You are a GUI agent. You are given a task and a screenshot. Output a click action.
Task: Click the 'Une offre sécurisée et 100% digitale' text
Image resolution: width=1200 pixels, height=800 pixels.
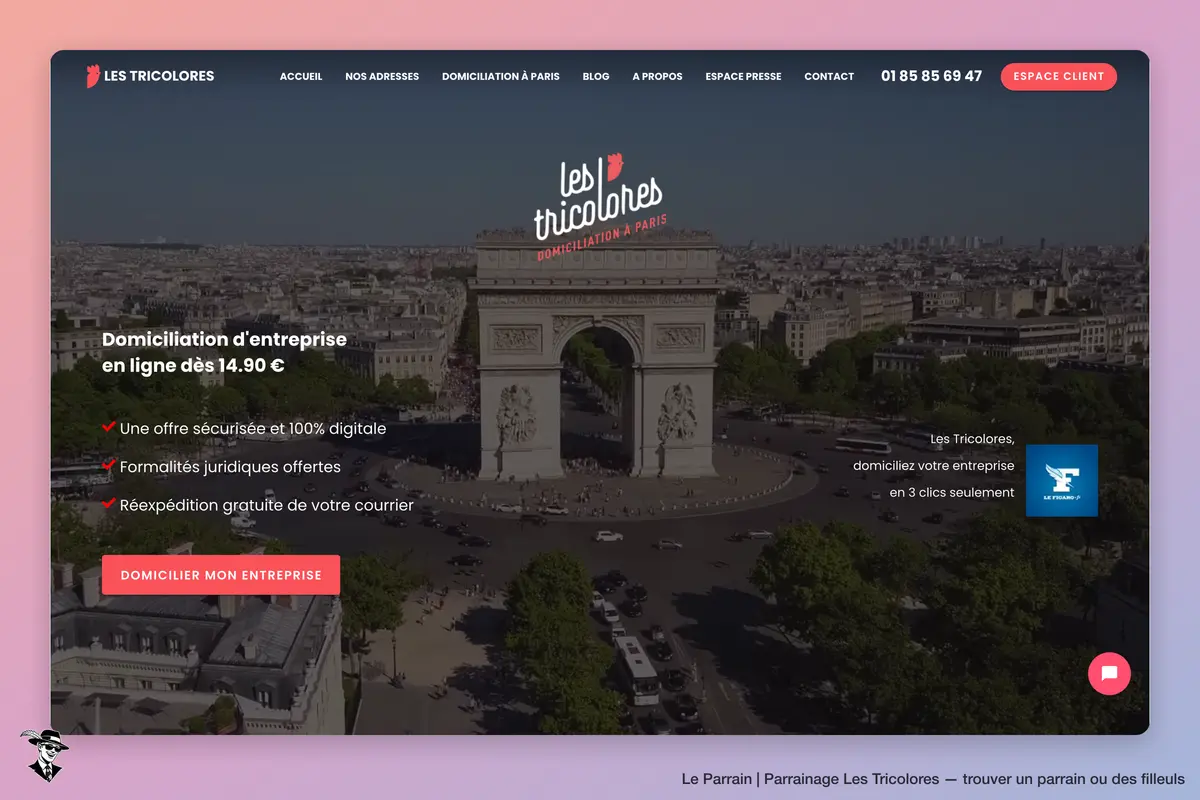pyautogui.click(x=253, y=428)
